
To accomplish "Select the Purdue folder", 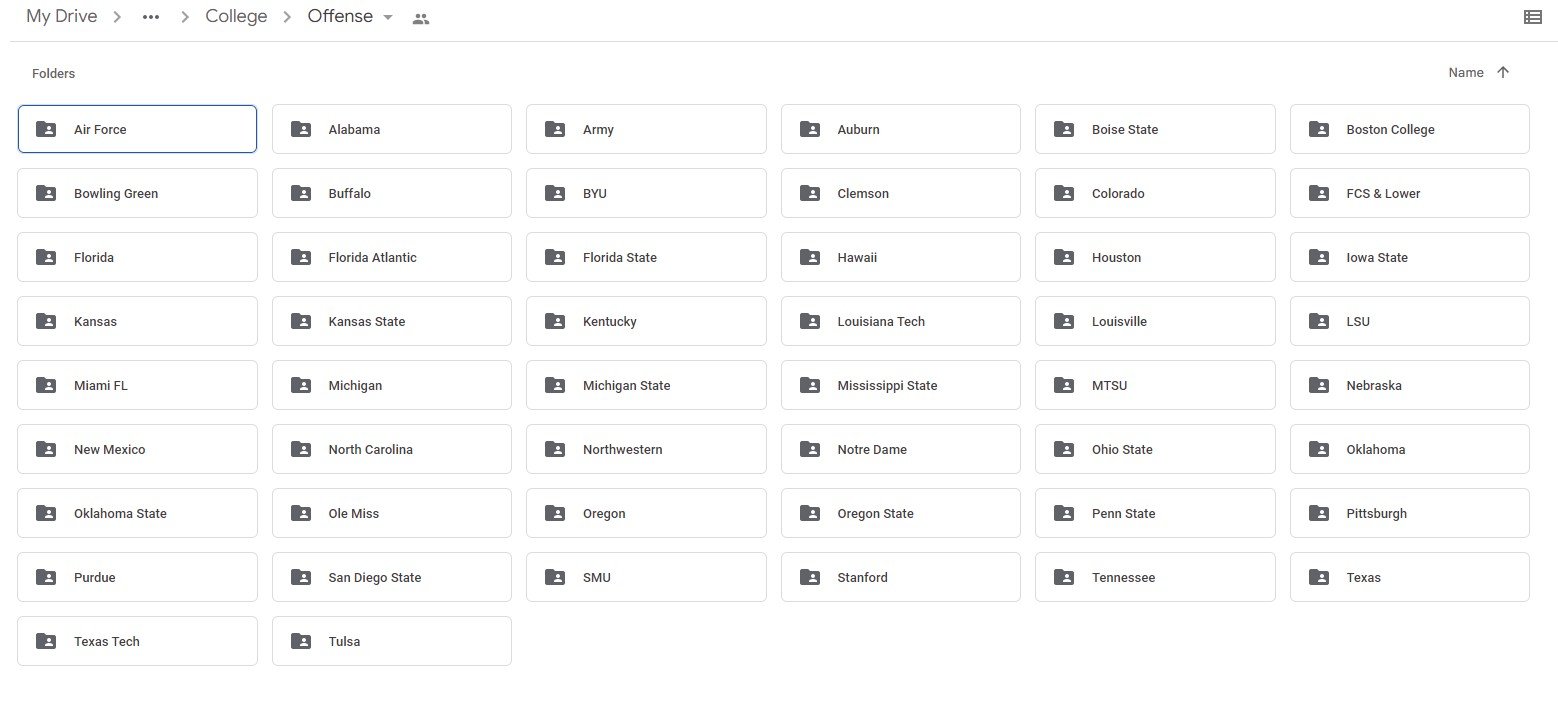I will click(137, 577).
